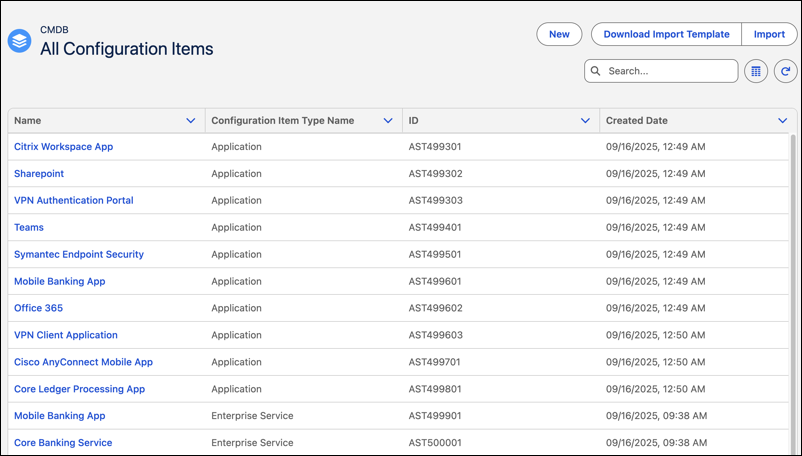Open the column settings table icon
The image size is (802, 456).
756,71
